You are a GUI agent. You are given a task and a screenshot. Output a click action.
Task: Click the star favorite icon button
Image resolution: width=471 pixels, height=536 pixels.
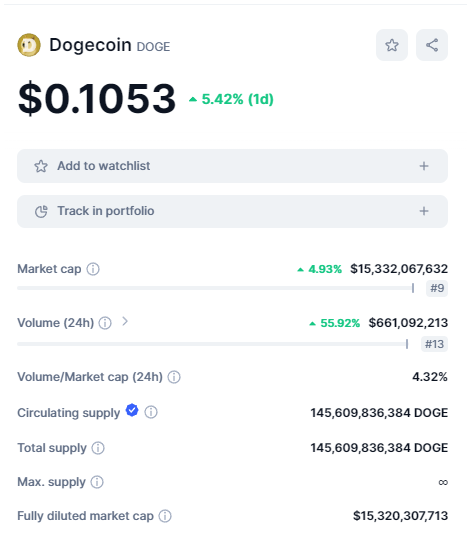[392, 45]
